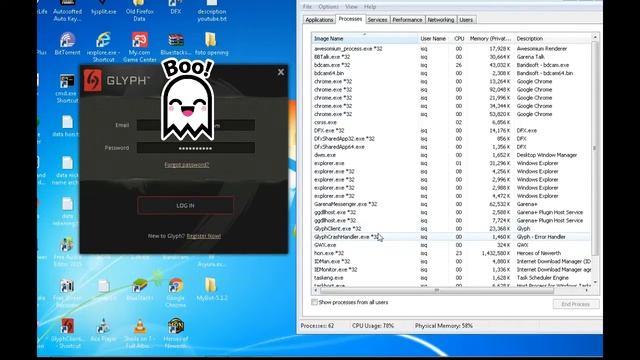Switch to the Services tab

point(377,20)
